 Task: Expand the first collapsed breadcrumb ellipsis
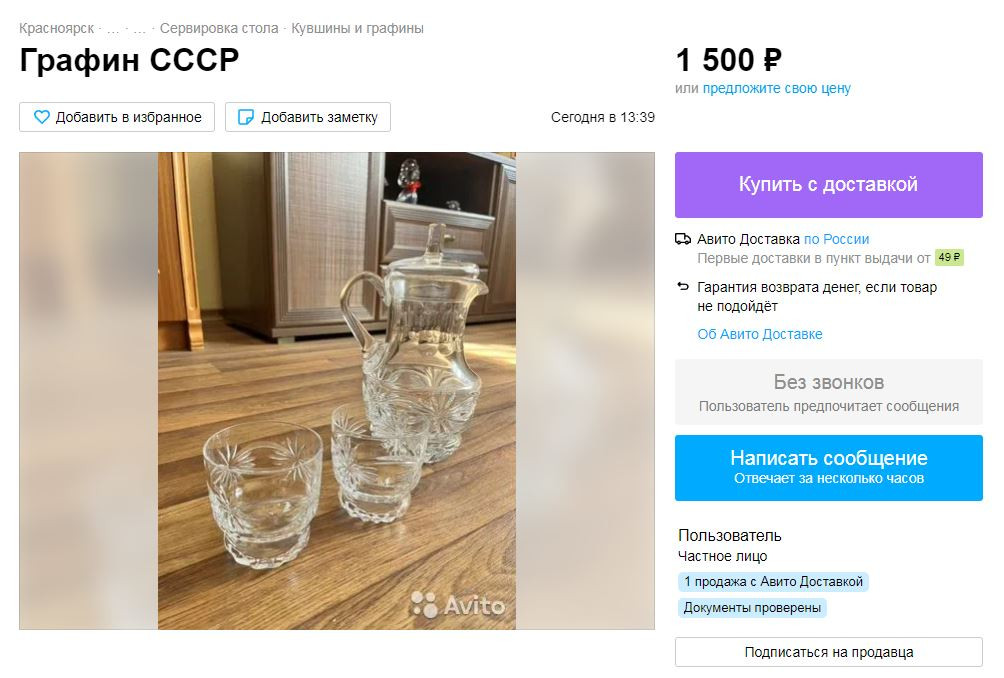(113, 28)
